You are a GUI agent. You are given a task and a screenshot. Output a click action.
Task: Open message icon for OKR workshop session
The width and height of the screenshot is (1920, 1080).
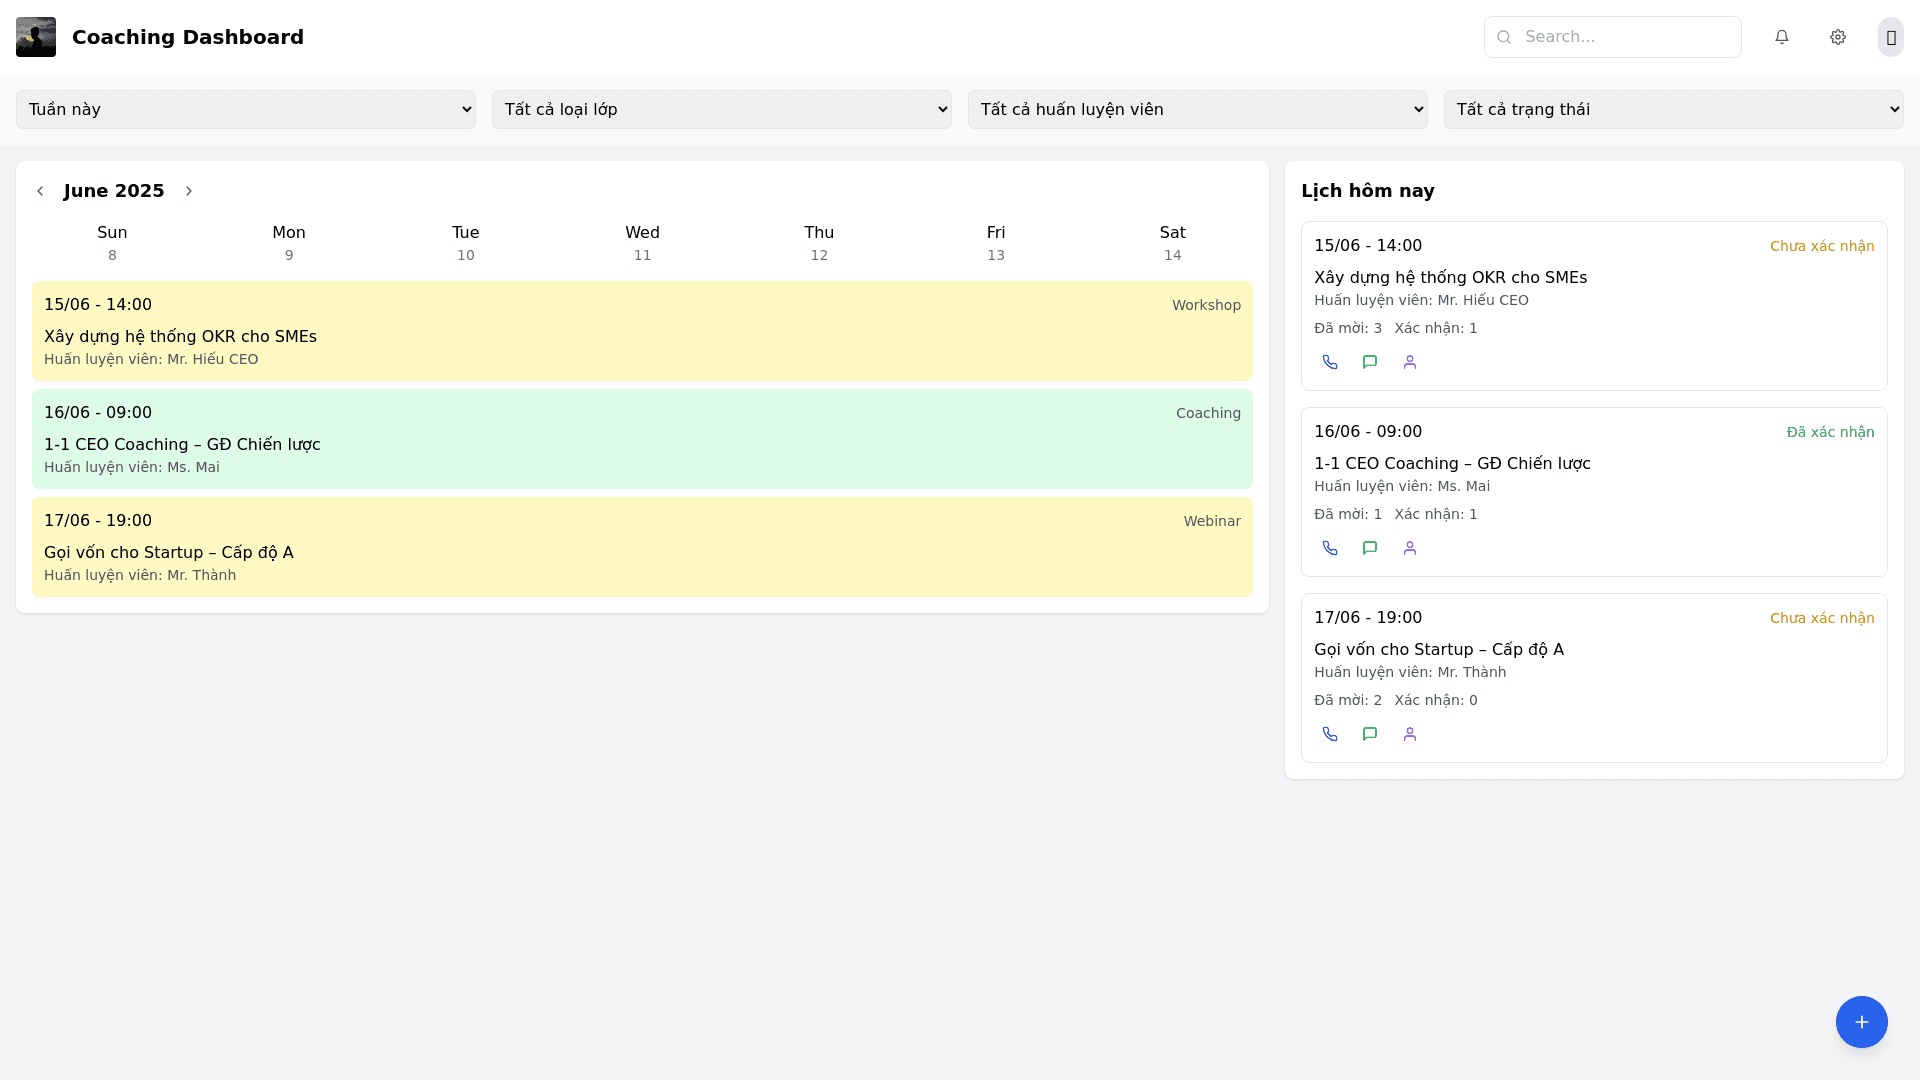click(x=1369, y=362)
